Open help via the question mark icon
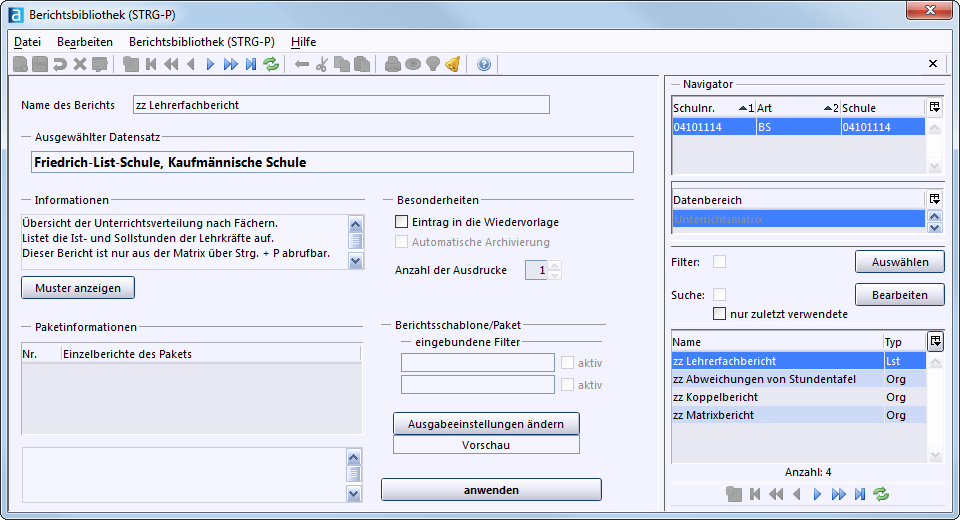Screen dimensions: 960x520 pyautogui.click(x=484, y=65)
